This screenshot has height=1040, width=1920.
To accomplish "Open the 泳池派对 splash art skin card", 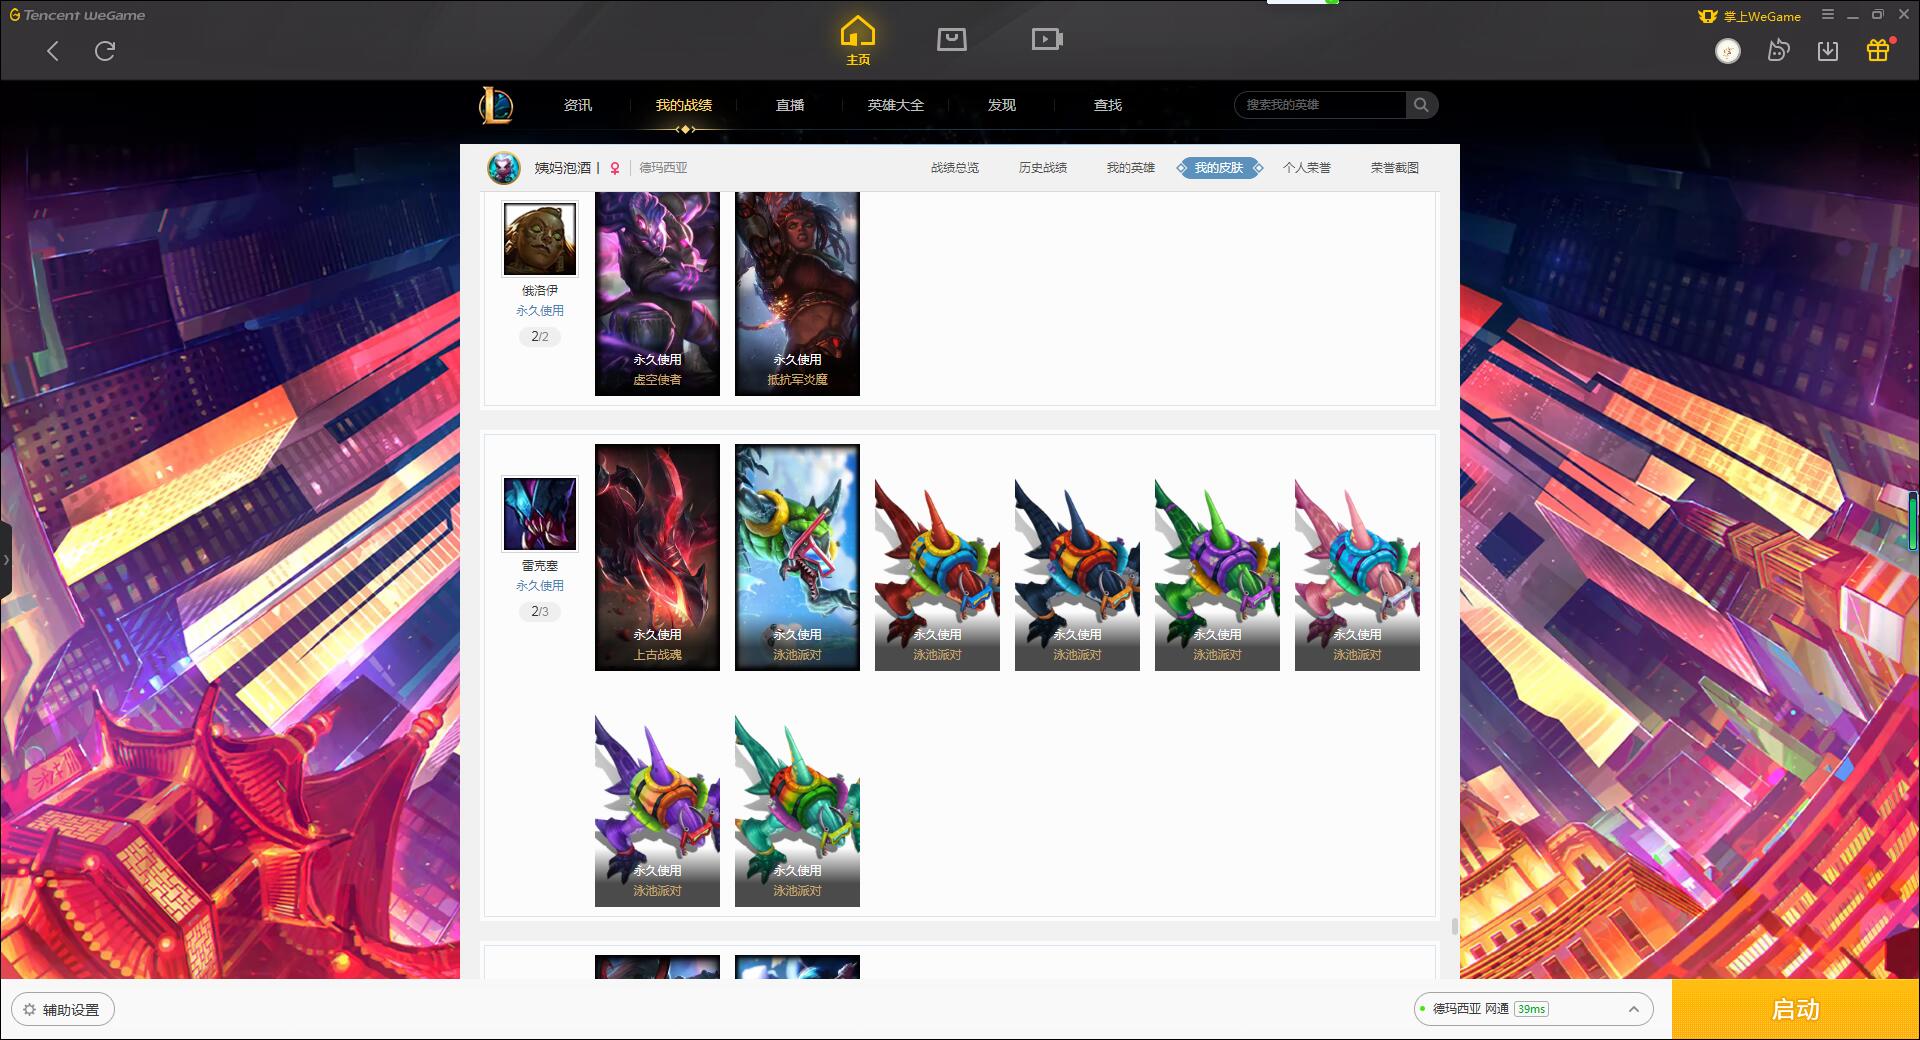I will (797, 557).
